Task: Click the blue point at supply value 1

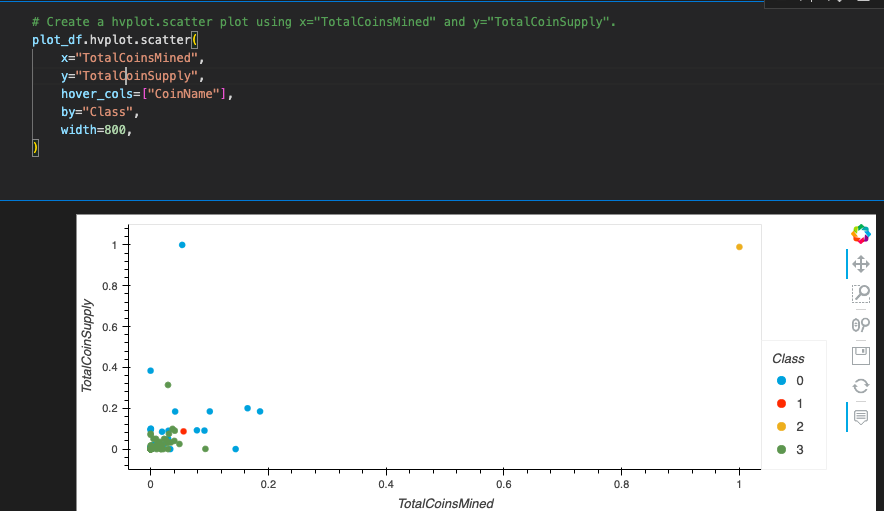Action: (x=182, y=245)
